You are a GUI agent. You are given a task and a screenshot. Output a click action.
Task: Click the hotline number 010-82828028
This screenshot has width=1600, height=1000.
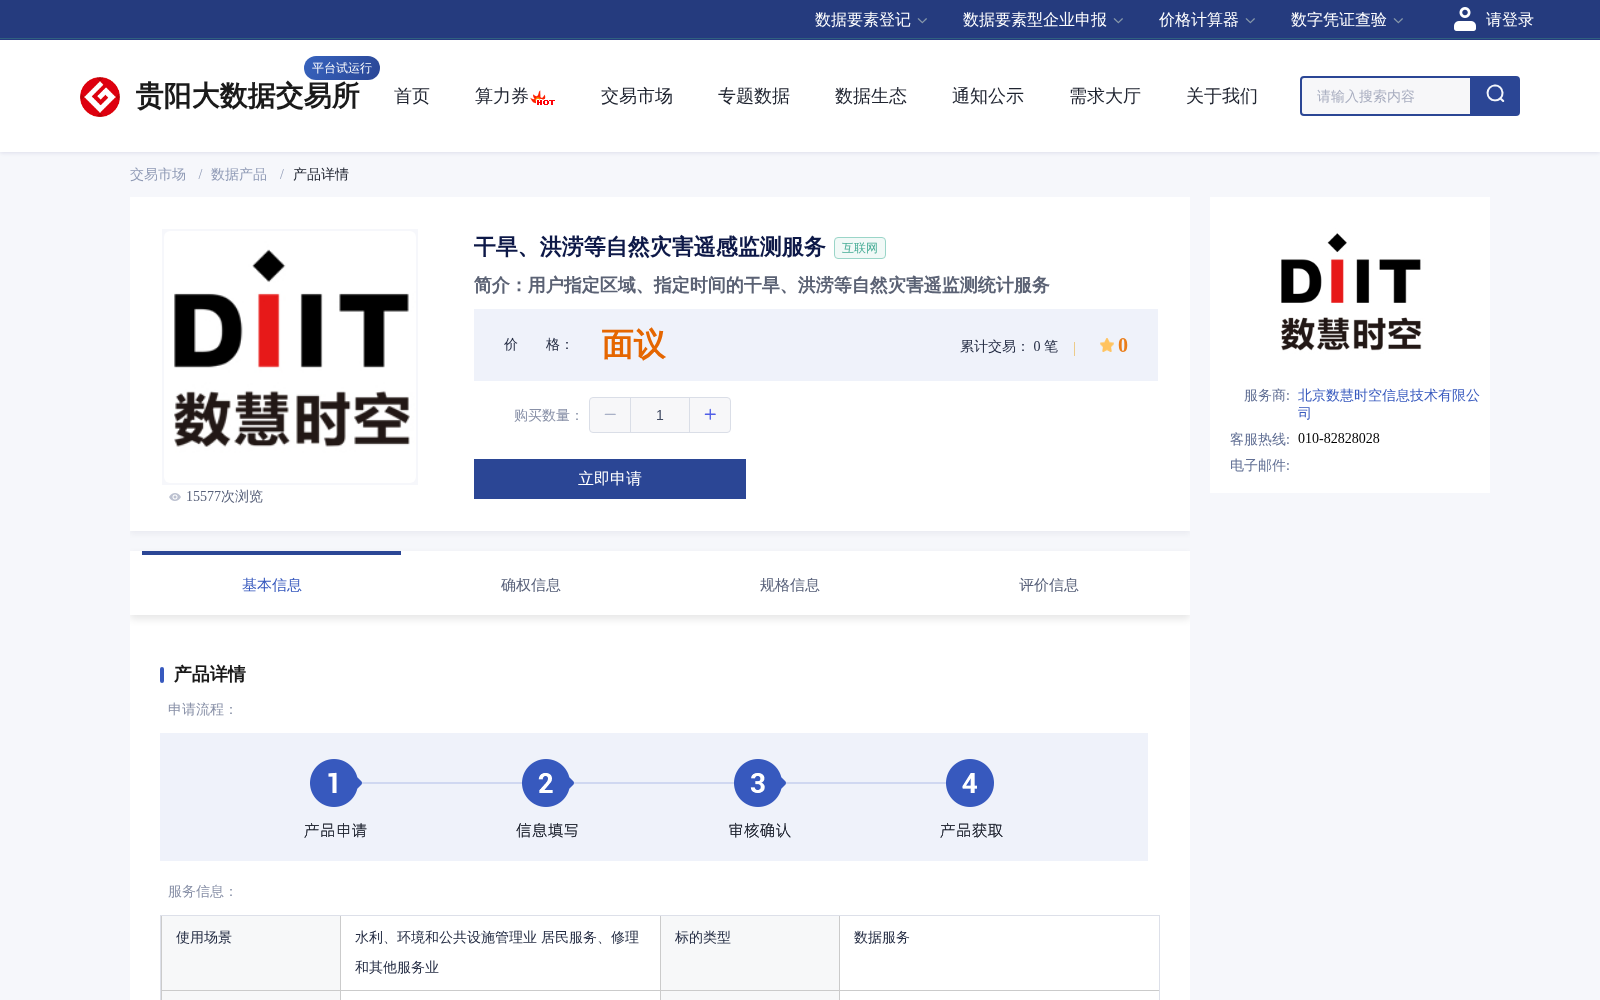(1339, 439)
